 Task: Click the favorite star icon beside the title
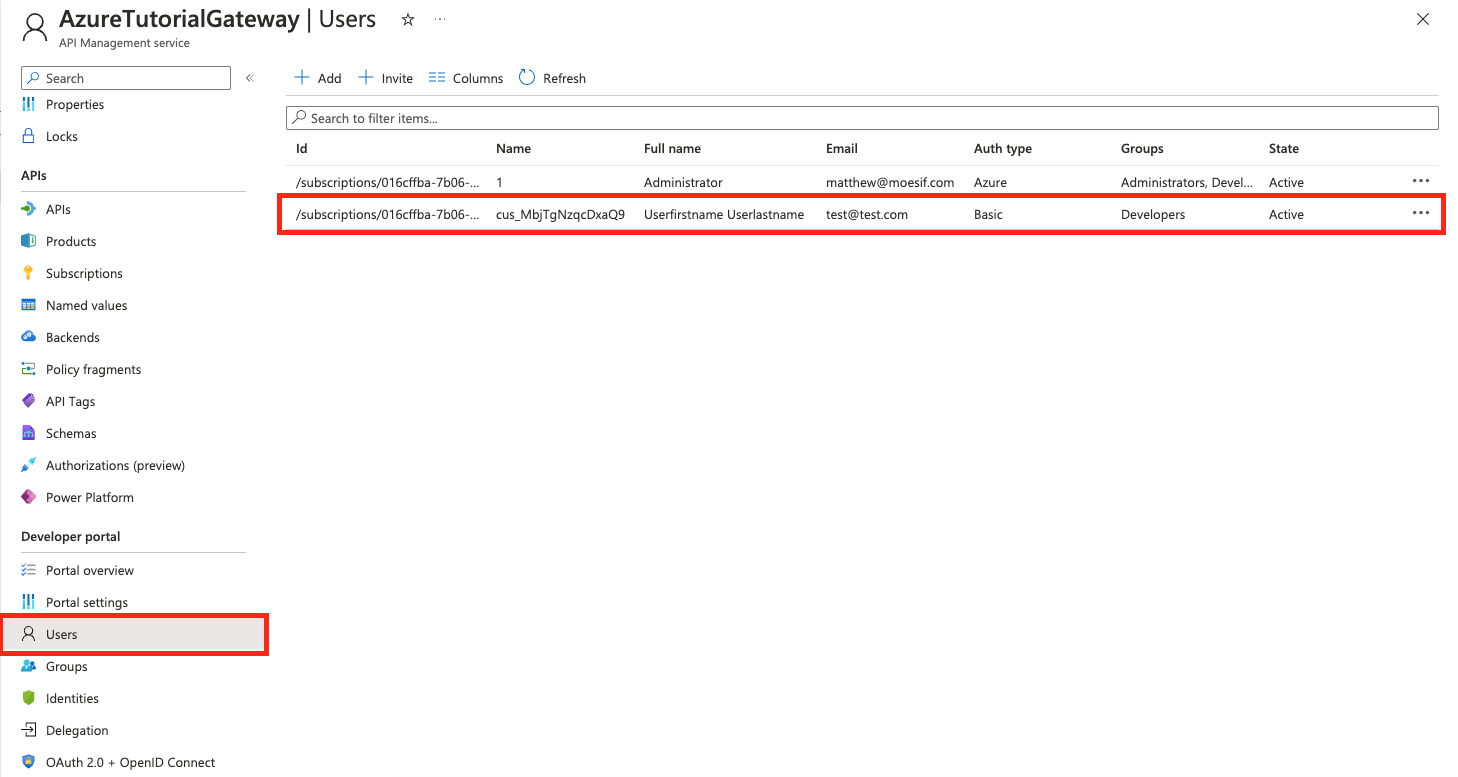[x=408, y=20]
